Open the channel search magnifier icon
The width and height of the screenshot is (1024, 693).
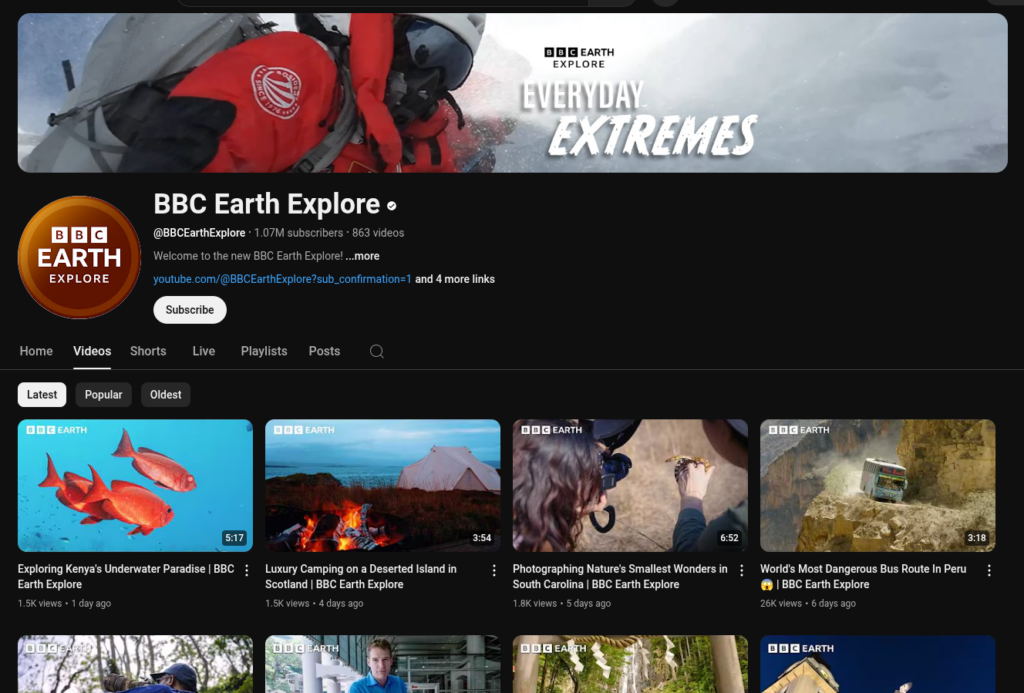click(377, 351)
